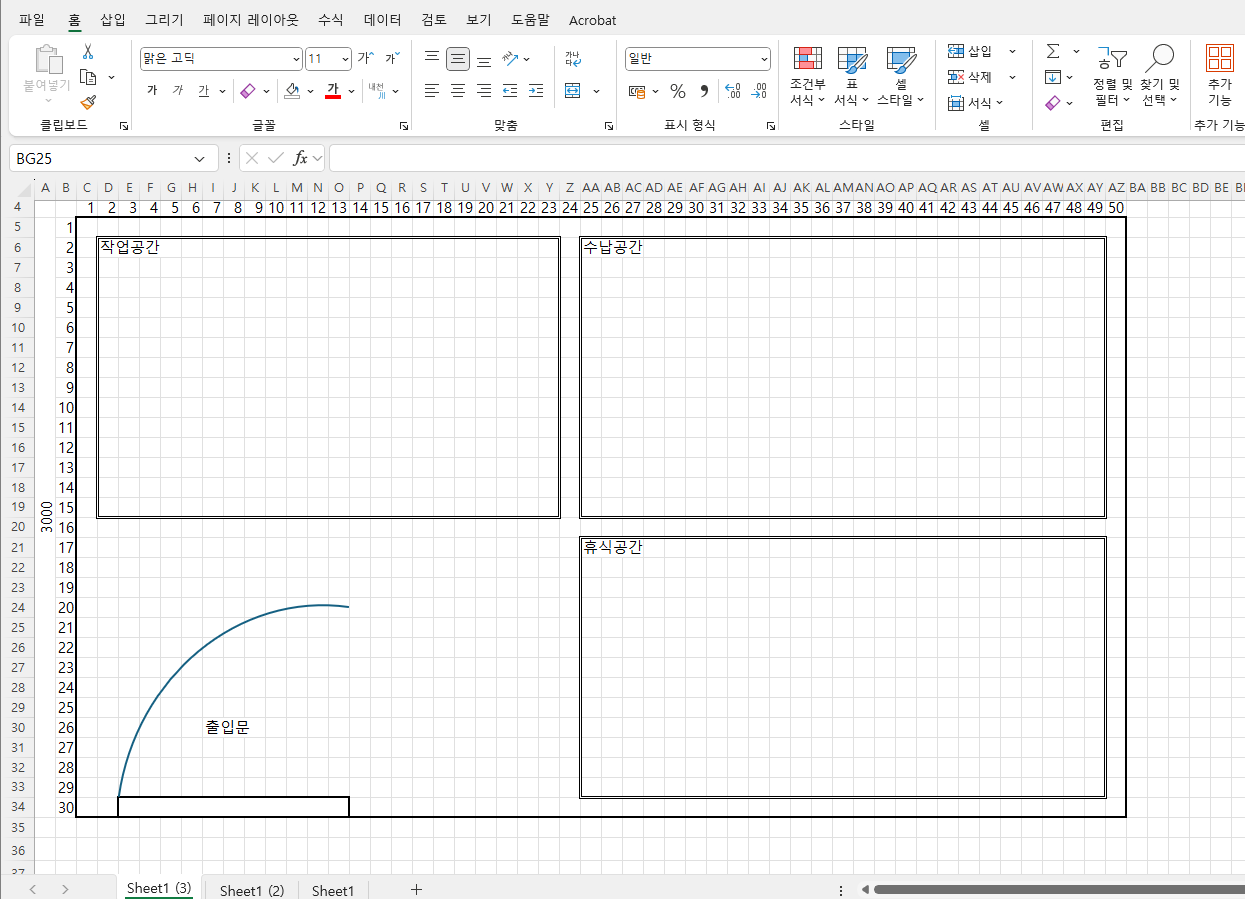Open the fill color dropdown arrow
Screen dimensions: 1245x899
(310, 91)
